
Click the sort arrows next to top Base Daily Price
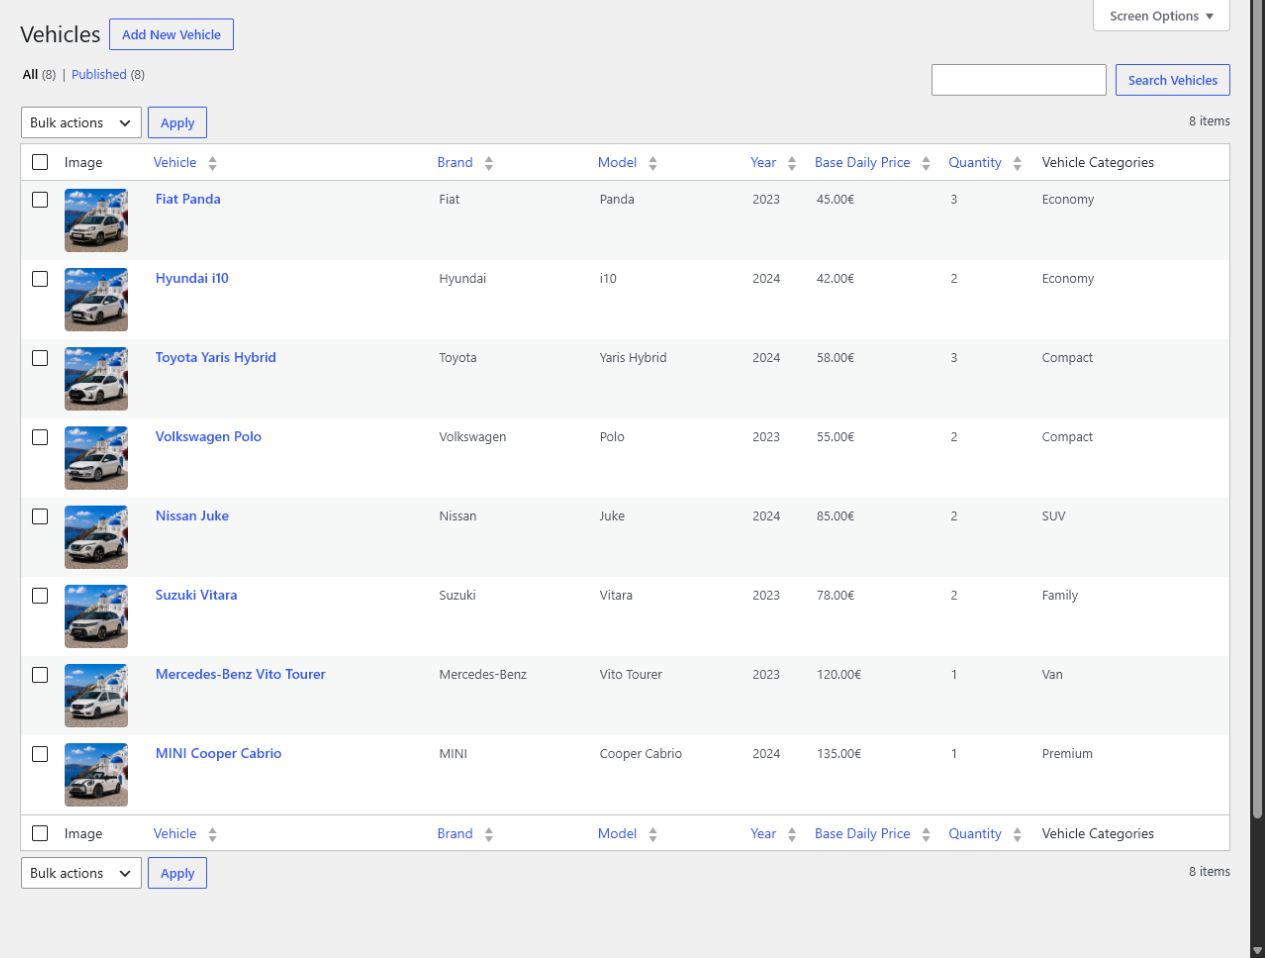pyautogui.click(x=926, y=163)
